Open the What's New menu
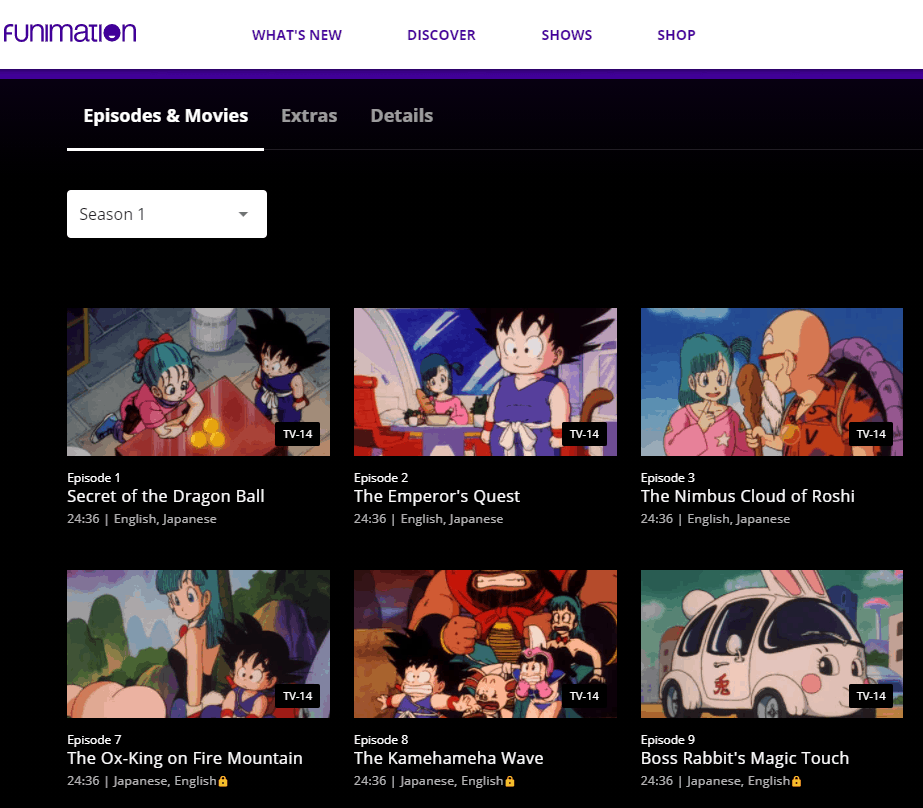Viewport: 923px width, 808px height. [297, 35]
